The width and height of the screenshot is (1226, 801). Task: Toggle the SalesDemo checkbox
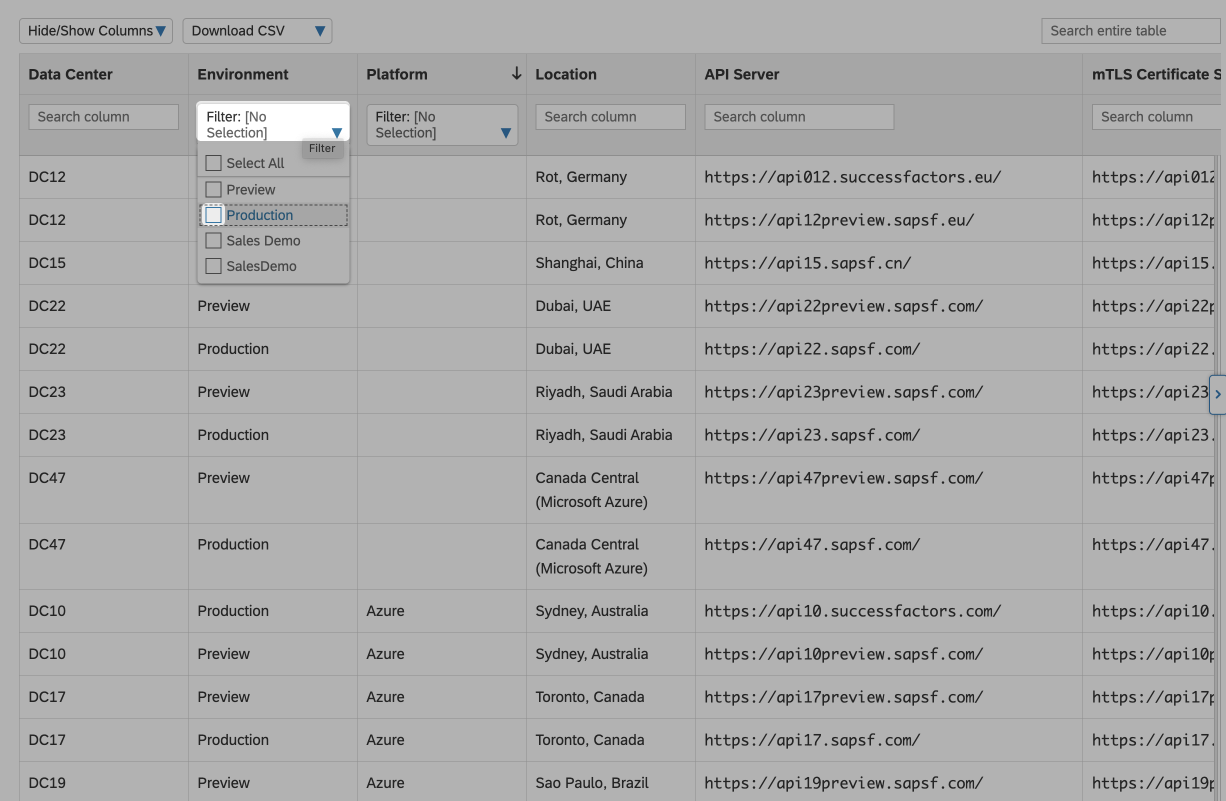point(213,267)
